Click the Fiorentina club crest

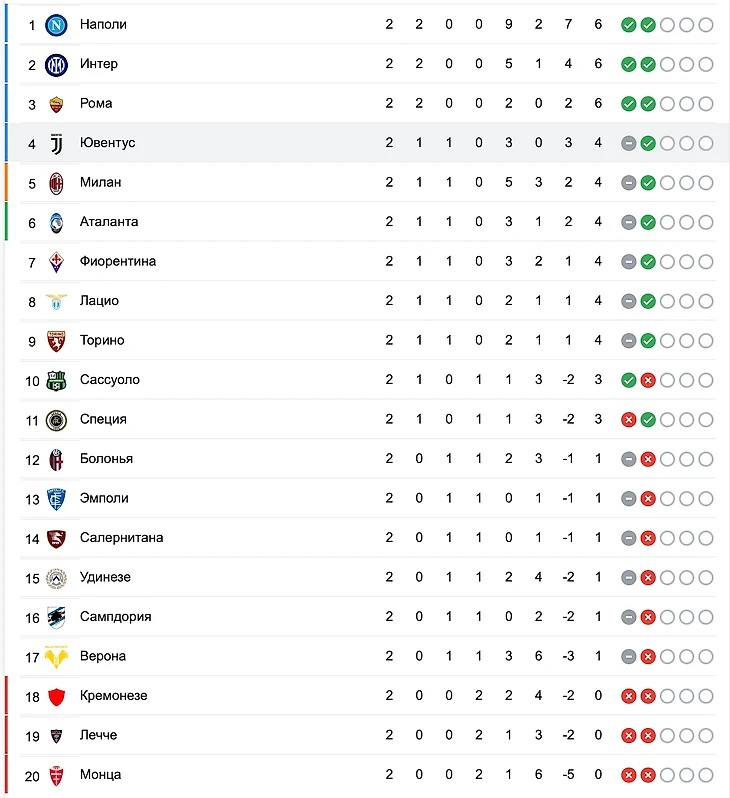(x=56, y=261)
